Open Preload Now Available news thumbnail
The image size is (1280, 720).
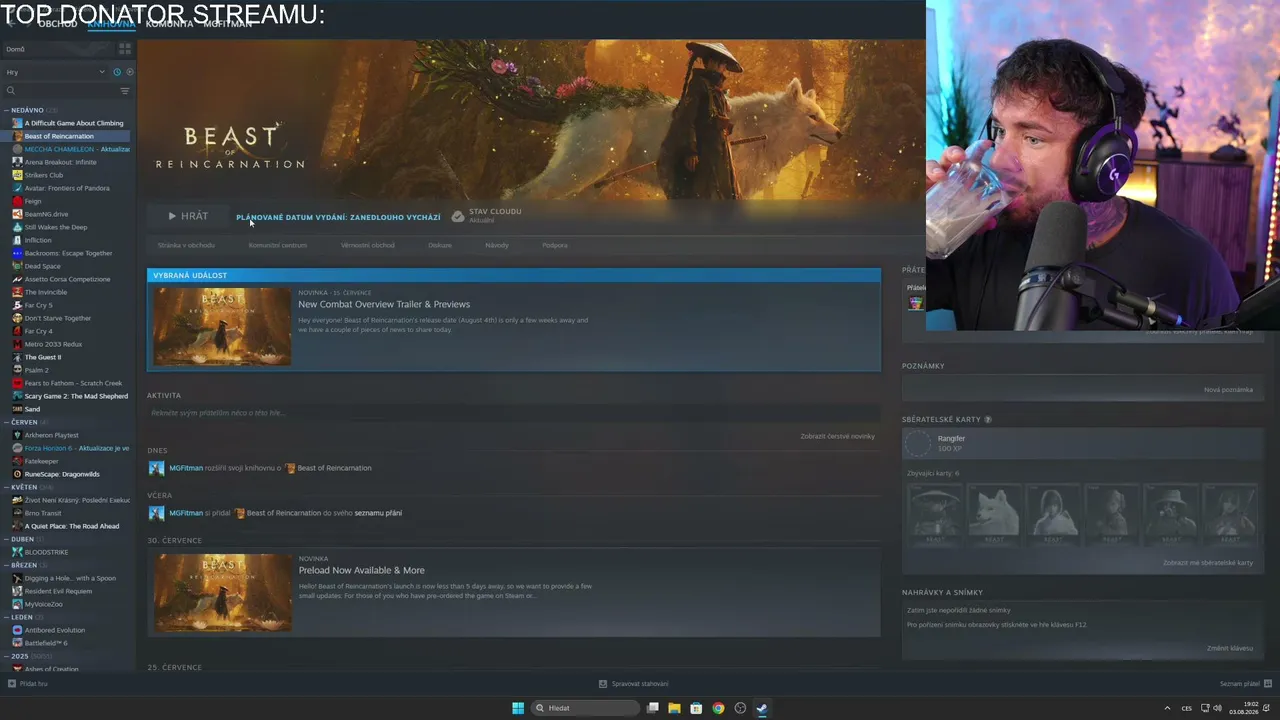point(222,593)
